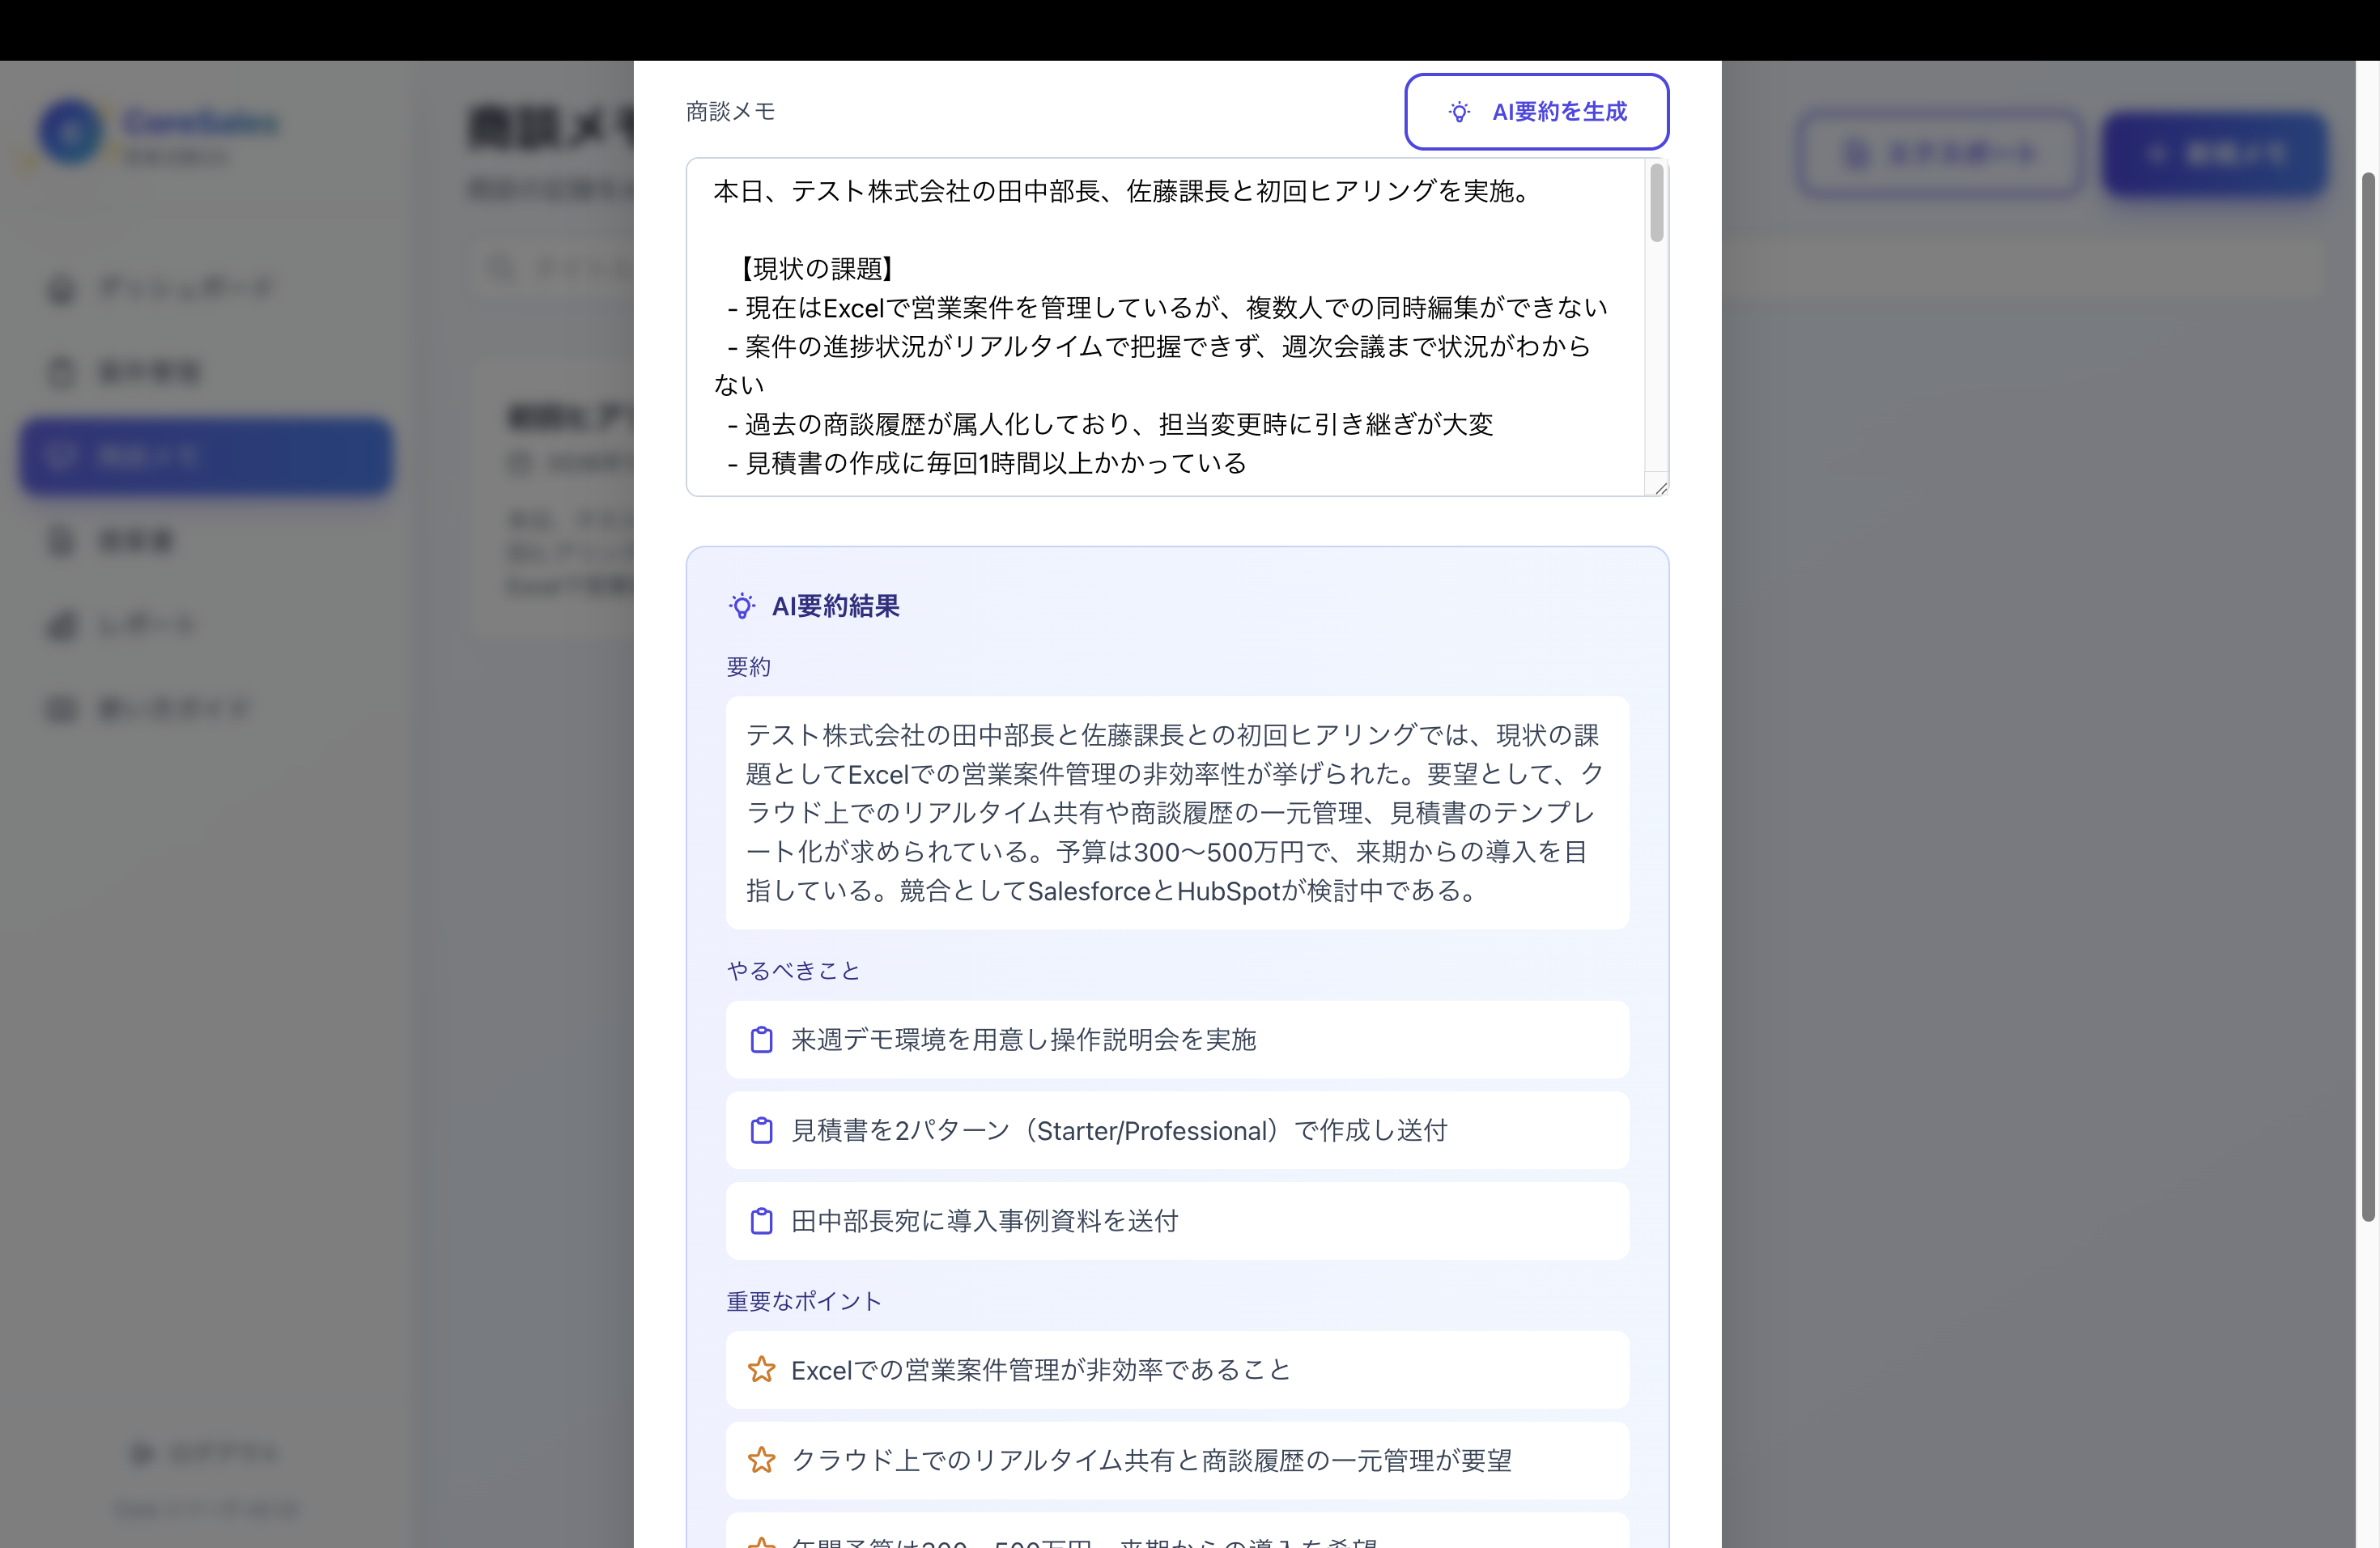This screenshot has height=1548, width=2380.
Task: Click the lightbulb icon inside AI要約を生成
Action: point(1459,112)
